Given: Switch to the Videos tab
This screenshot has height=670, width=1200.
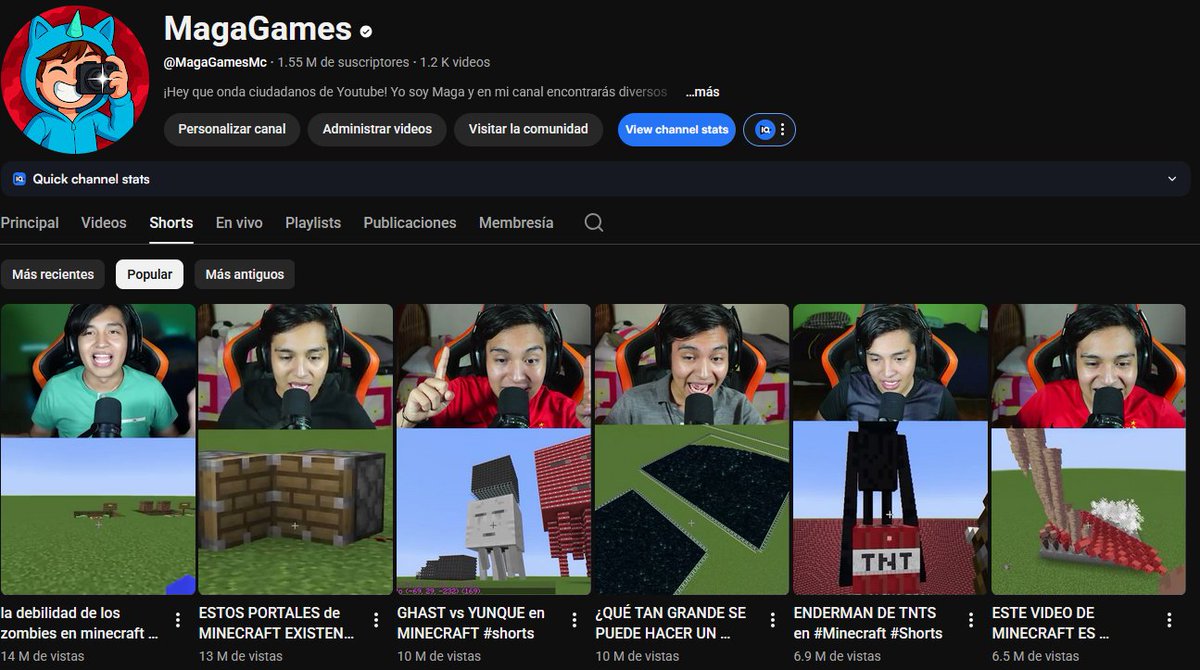Looking at the screenshot, I should tap(104, 223).
